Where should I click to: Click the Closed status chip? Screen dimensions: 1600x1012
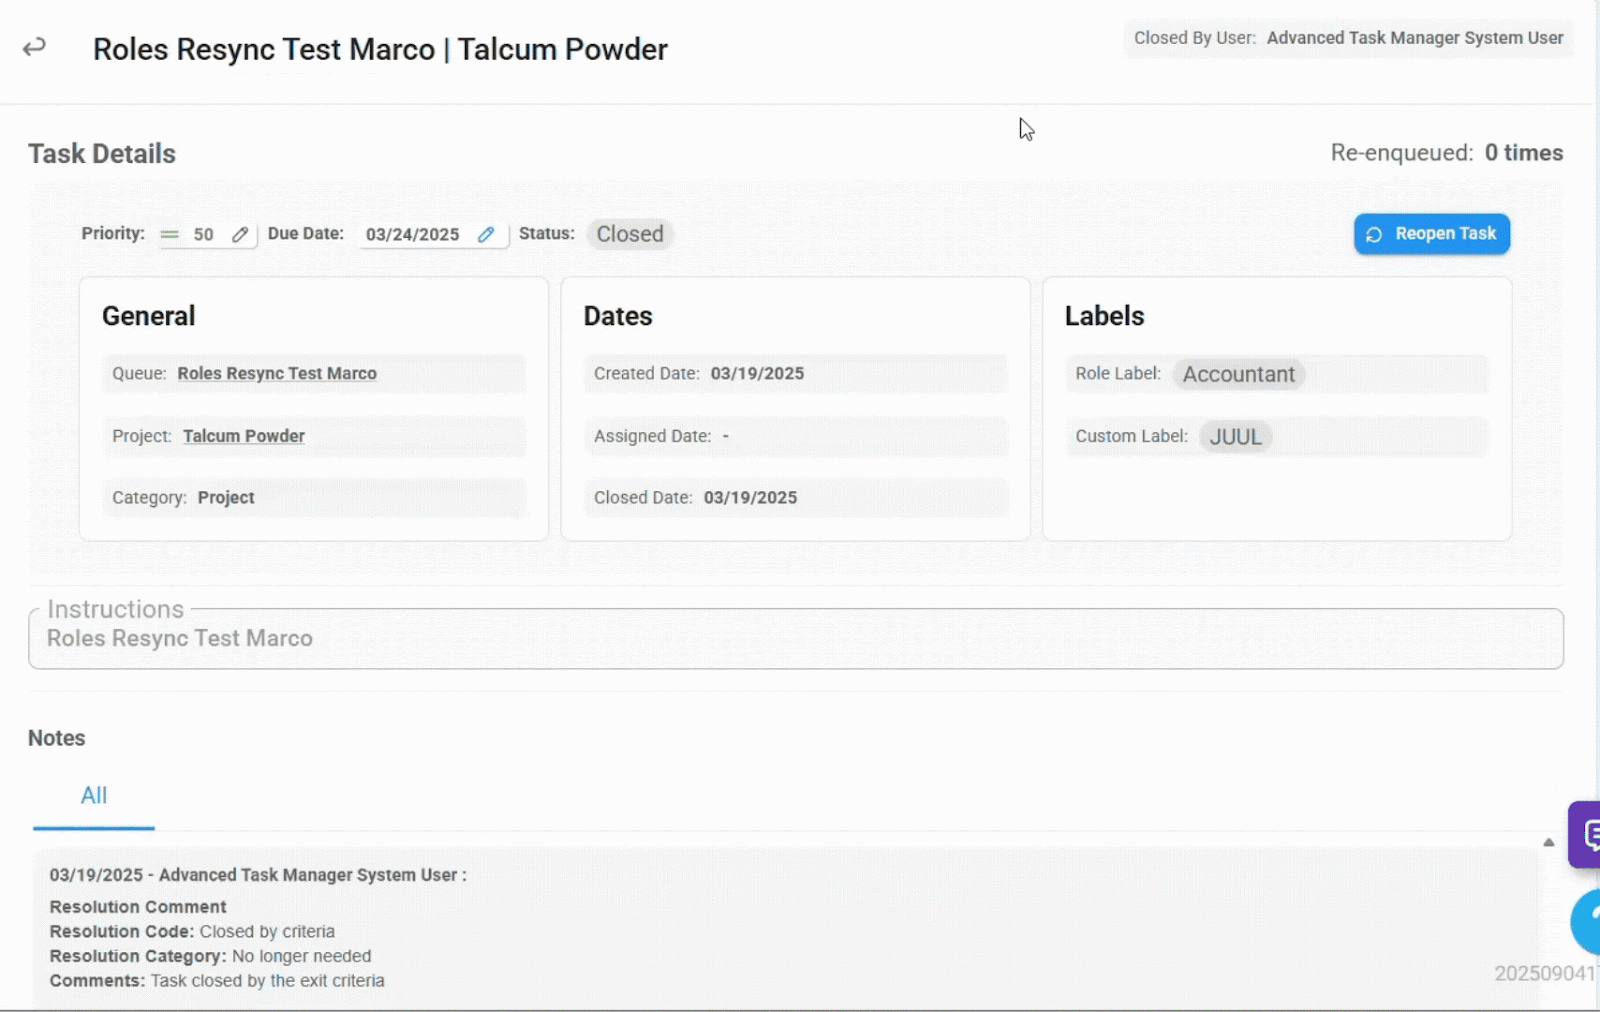click(630, 234)
